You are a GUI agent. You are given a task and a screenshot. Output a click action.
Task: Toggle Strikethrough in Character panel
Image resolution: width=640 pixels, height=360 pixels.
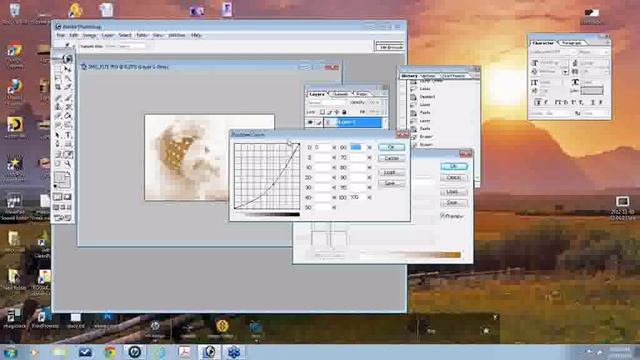tap(601, 102)
